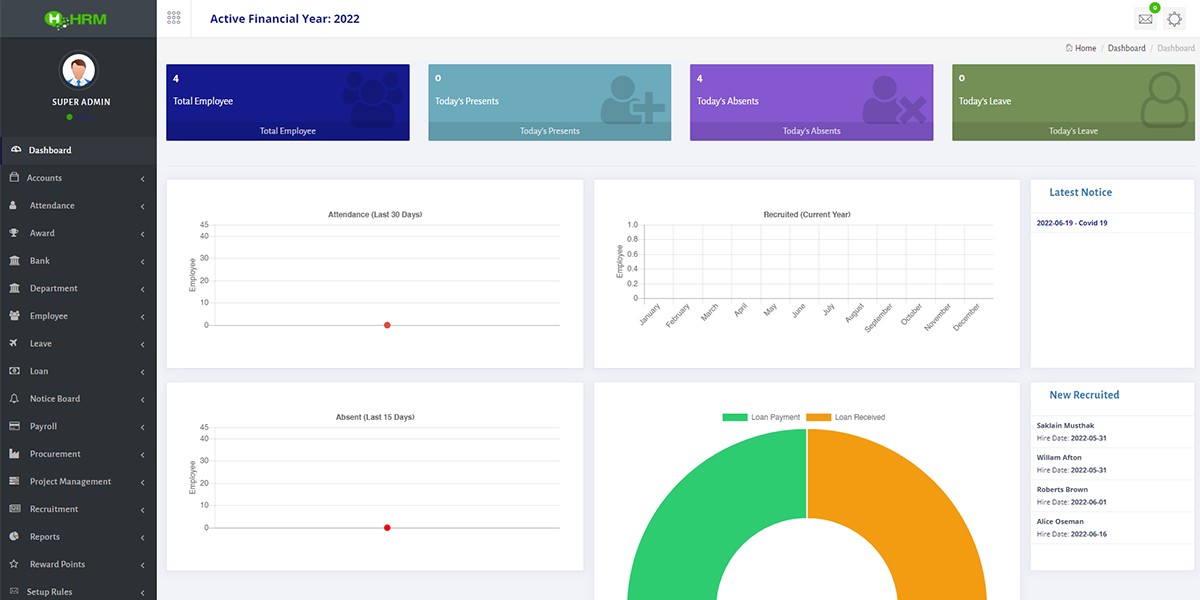Open the Covid 19 notice link
The image size is (1200, 600).
click(1072, 223)
